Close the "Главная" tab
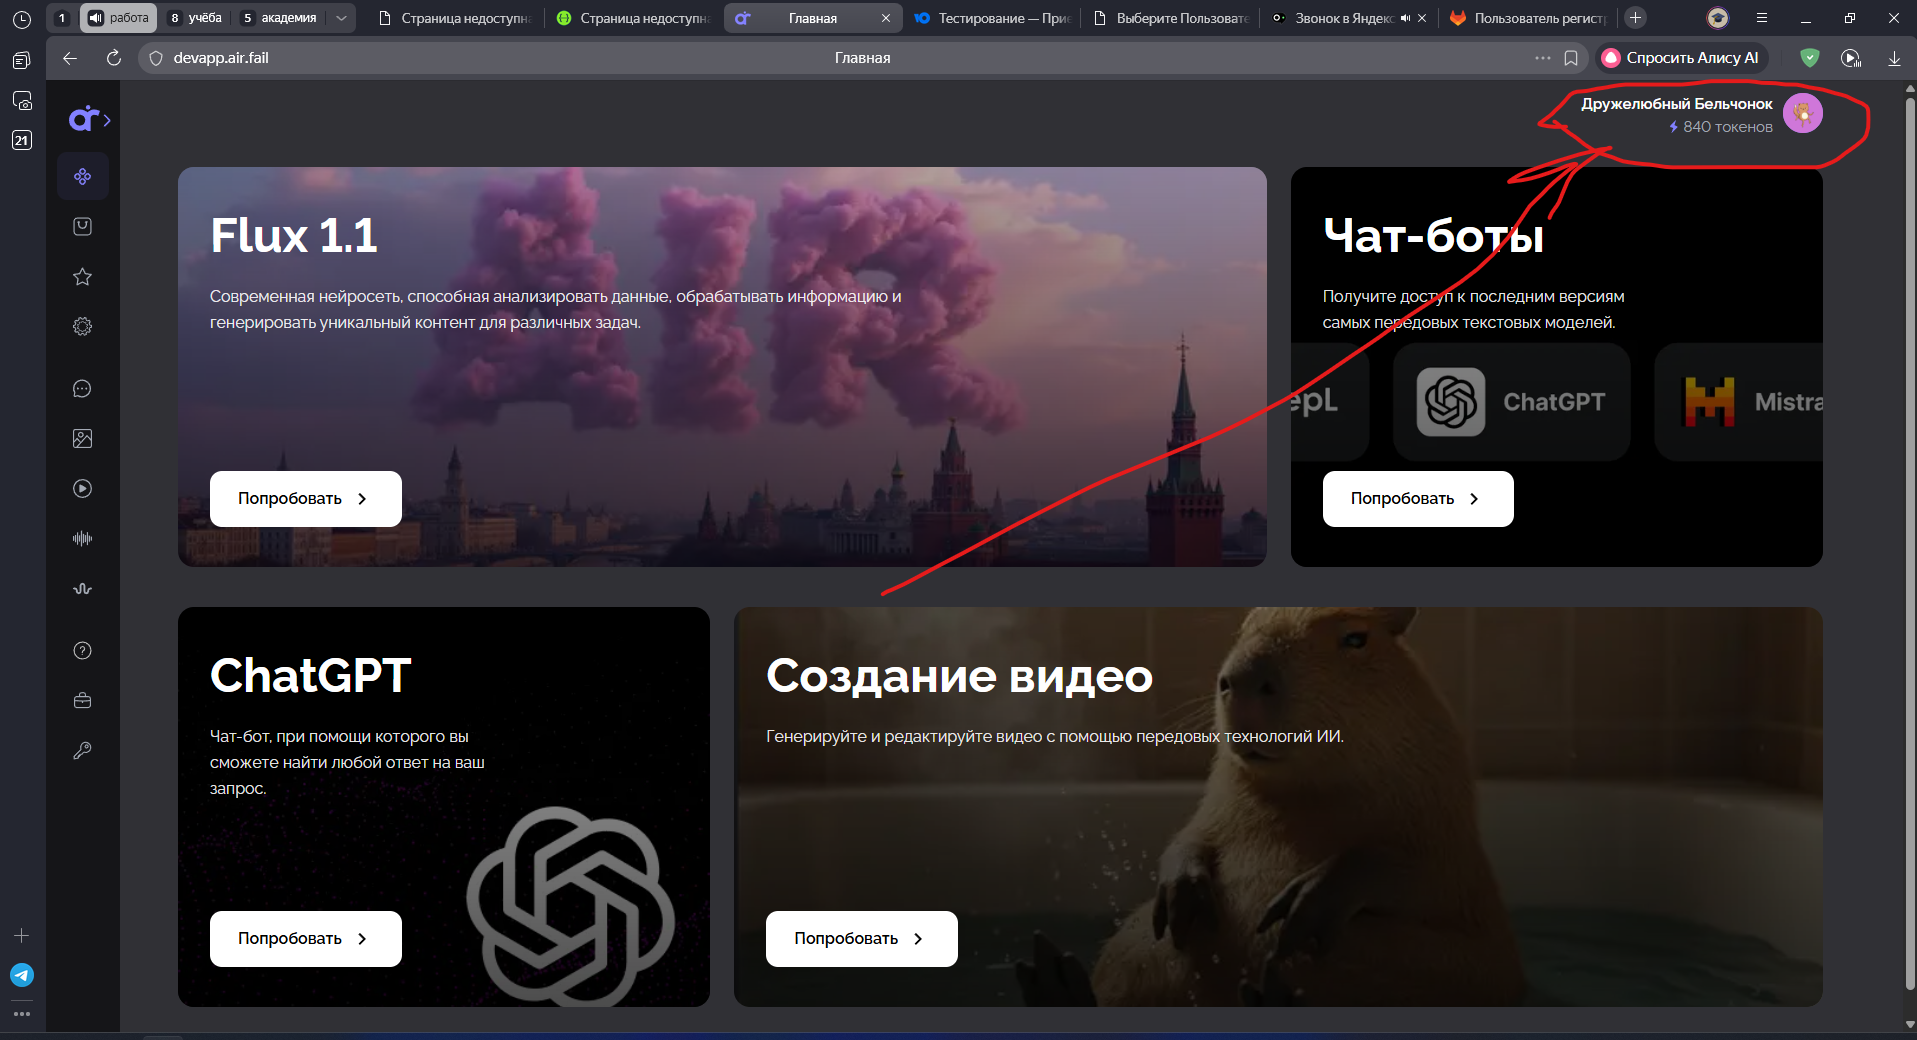 click(886, 18)
